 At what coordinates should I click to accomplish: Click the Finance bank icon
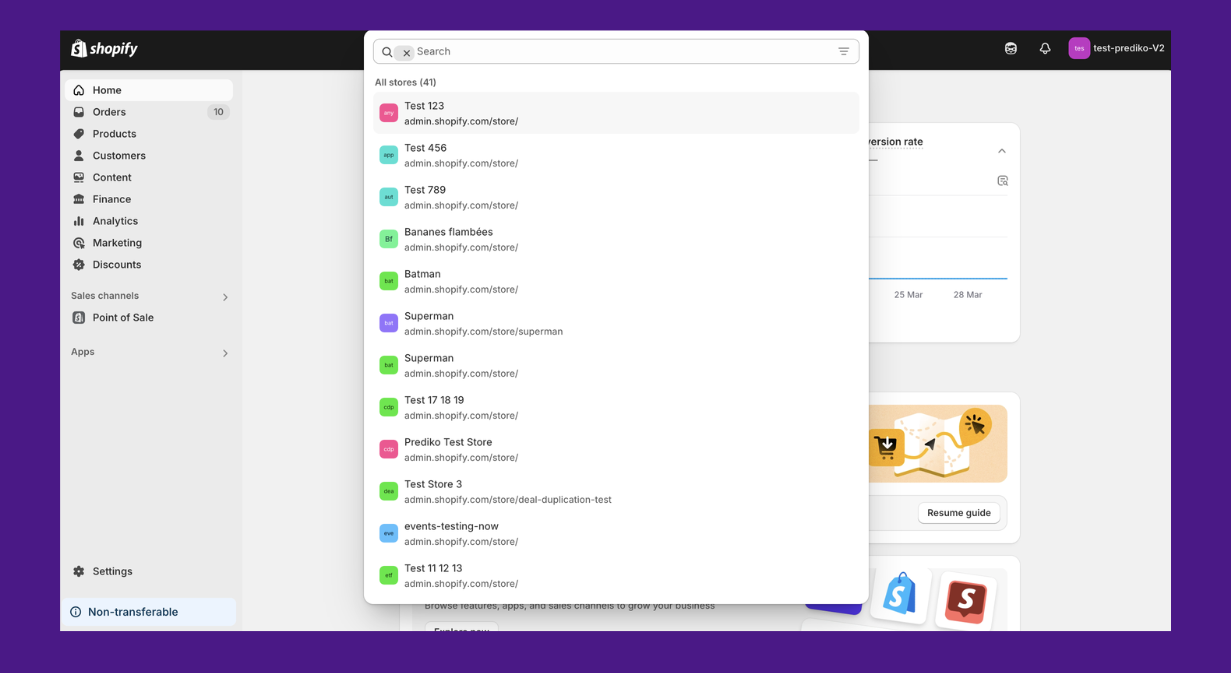(79, 199)
